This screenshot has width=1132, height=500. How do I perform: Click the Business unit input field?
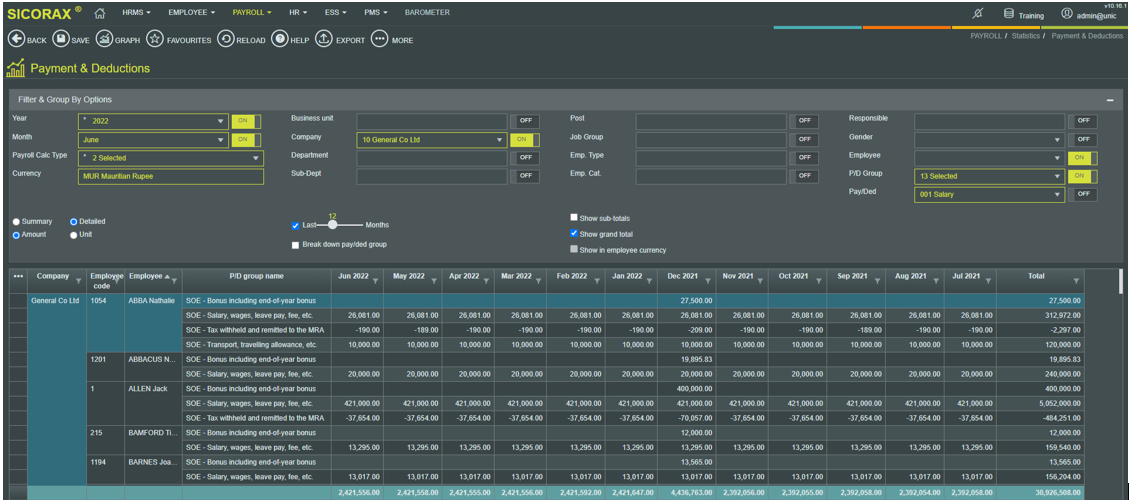click(432, 121)
